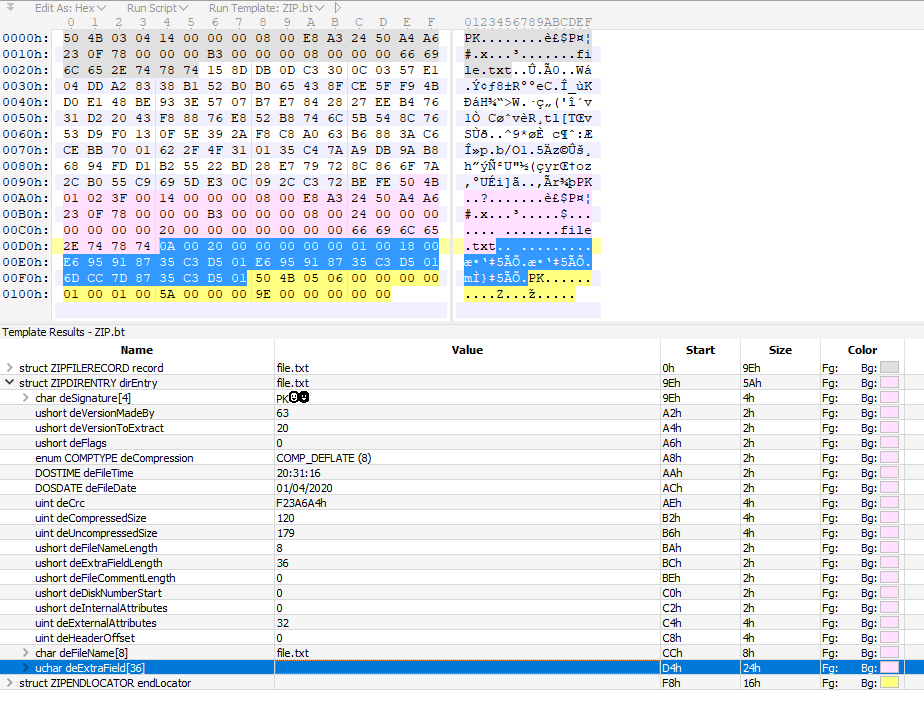Click the Color column header
The image size is (924, 713).
click(x=862, y=349)
